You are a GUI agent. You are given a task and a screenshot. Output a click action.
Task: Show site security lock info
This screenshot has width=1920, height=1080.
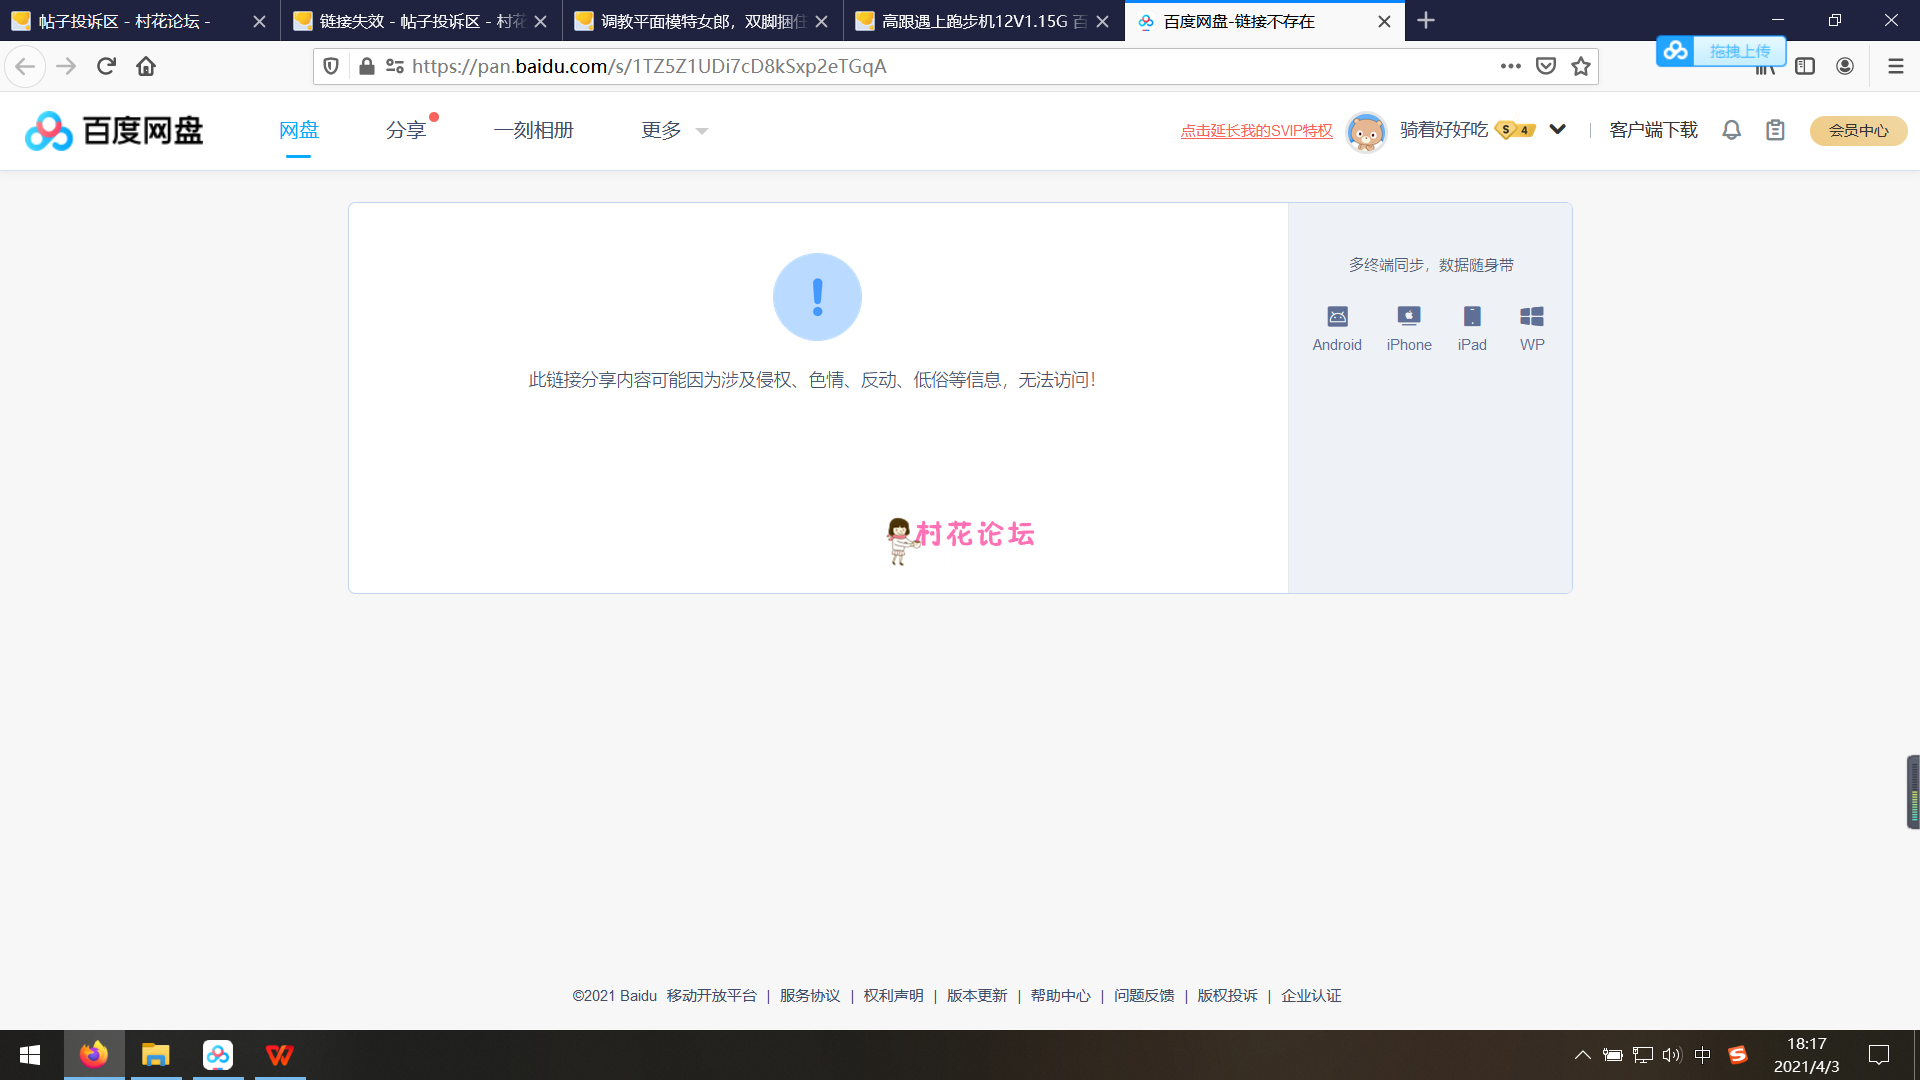tap(367, 66)
